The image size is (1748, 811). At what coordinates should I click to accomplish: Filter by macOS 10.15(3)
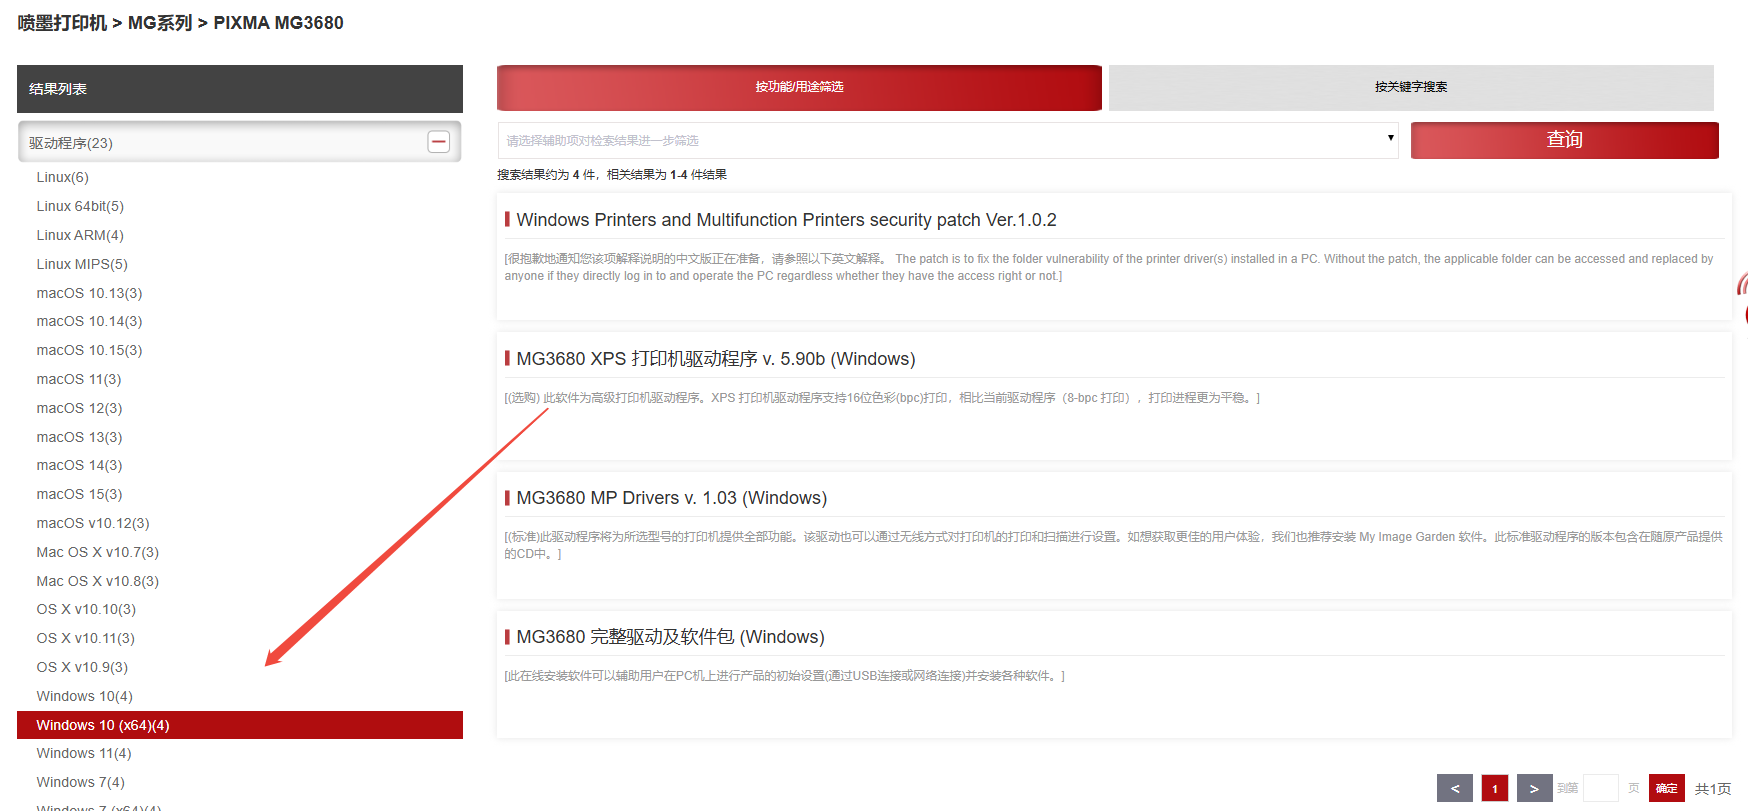coord(89,350)
